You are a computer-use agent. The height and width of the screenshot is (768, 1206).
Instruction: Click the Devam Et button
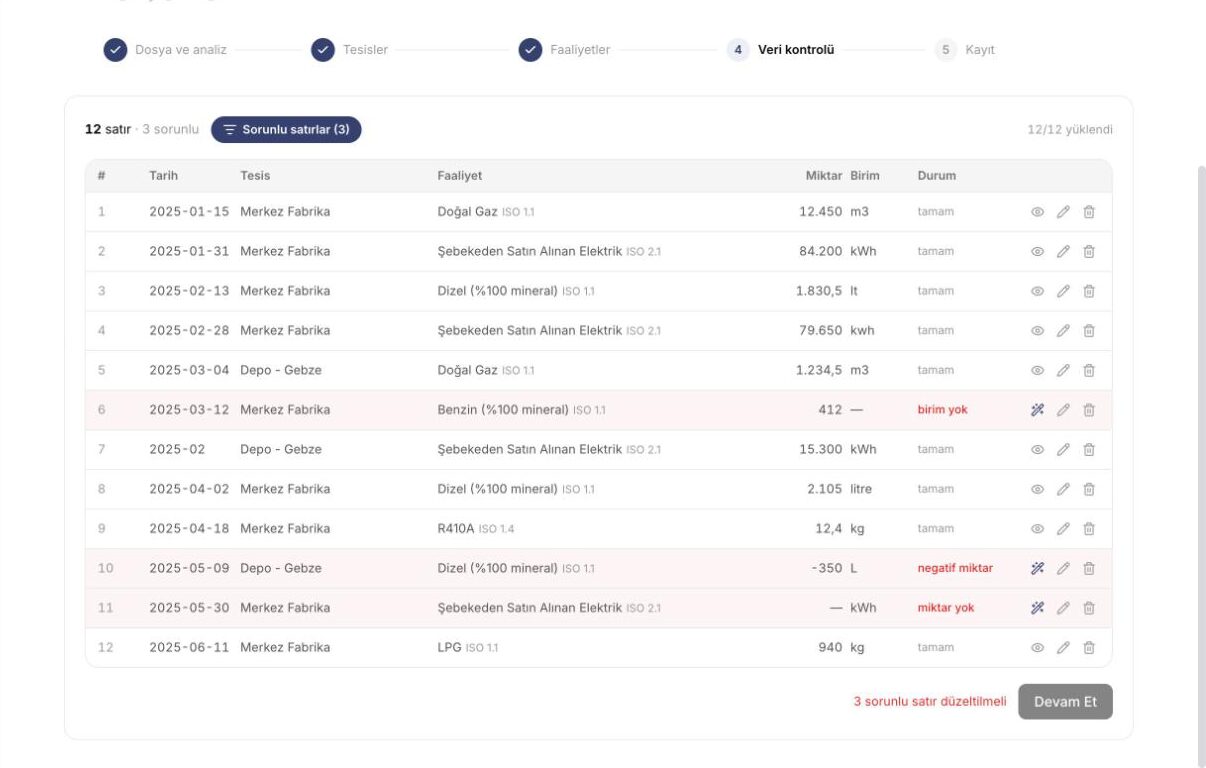pos(1065,702)
